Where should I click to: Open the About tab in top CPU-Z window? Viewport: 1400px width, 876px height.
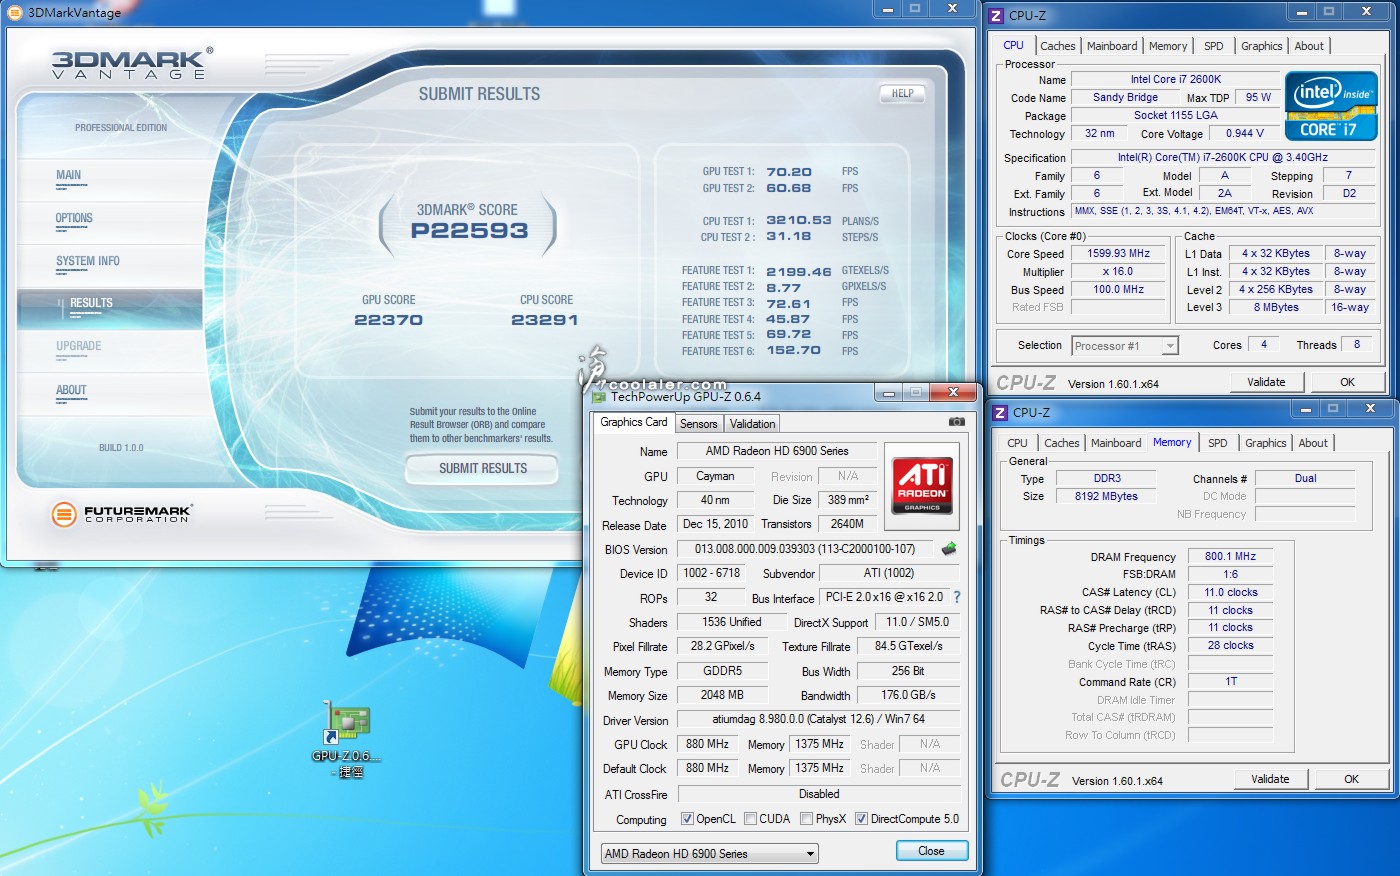tap(1309, 46)
